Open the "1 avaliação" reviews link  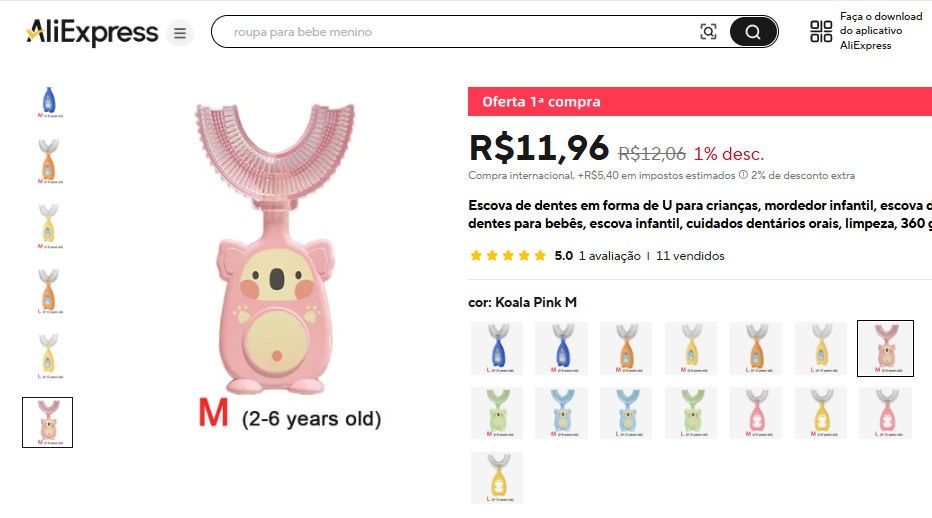[609, 256]
